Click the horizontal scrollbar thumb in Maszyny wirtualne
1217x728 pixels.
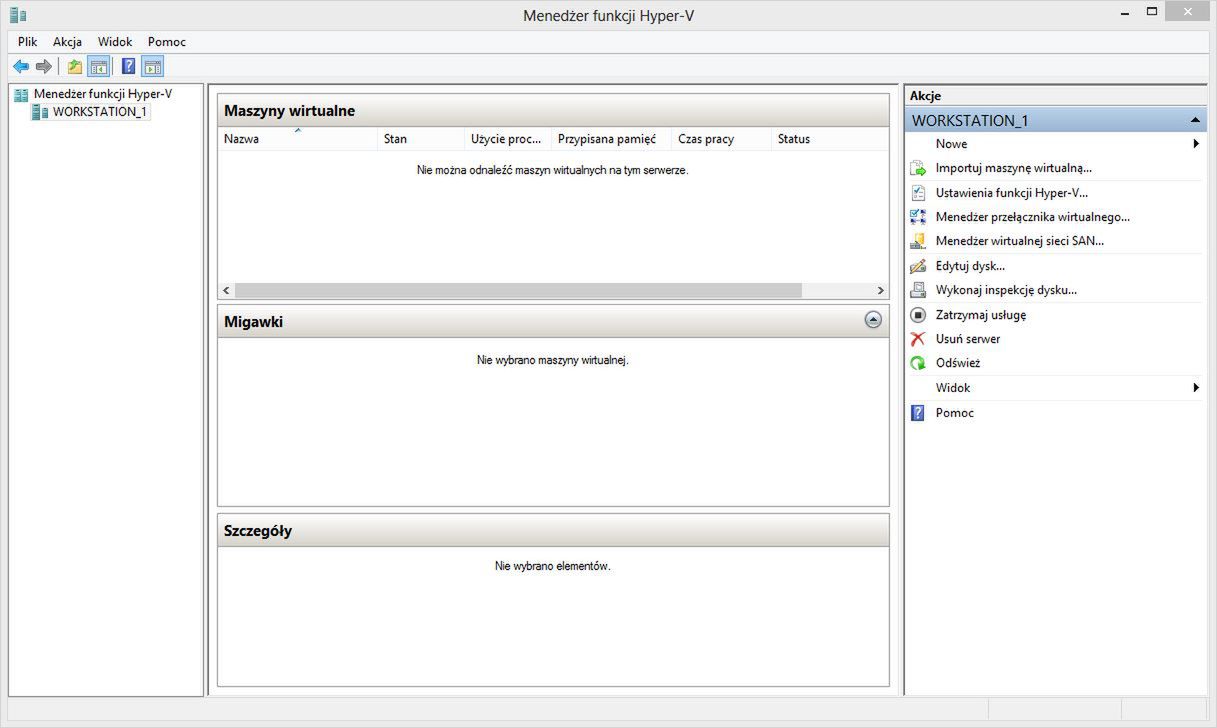(518, 290)
